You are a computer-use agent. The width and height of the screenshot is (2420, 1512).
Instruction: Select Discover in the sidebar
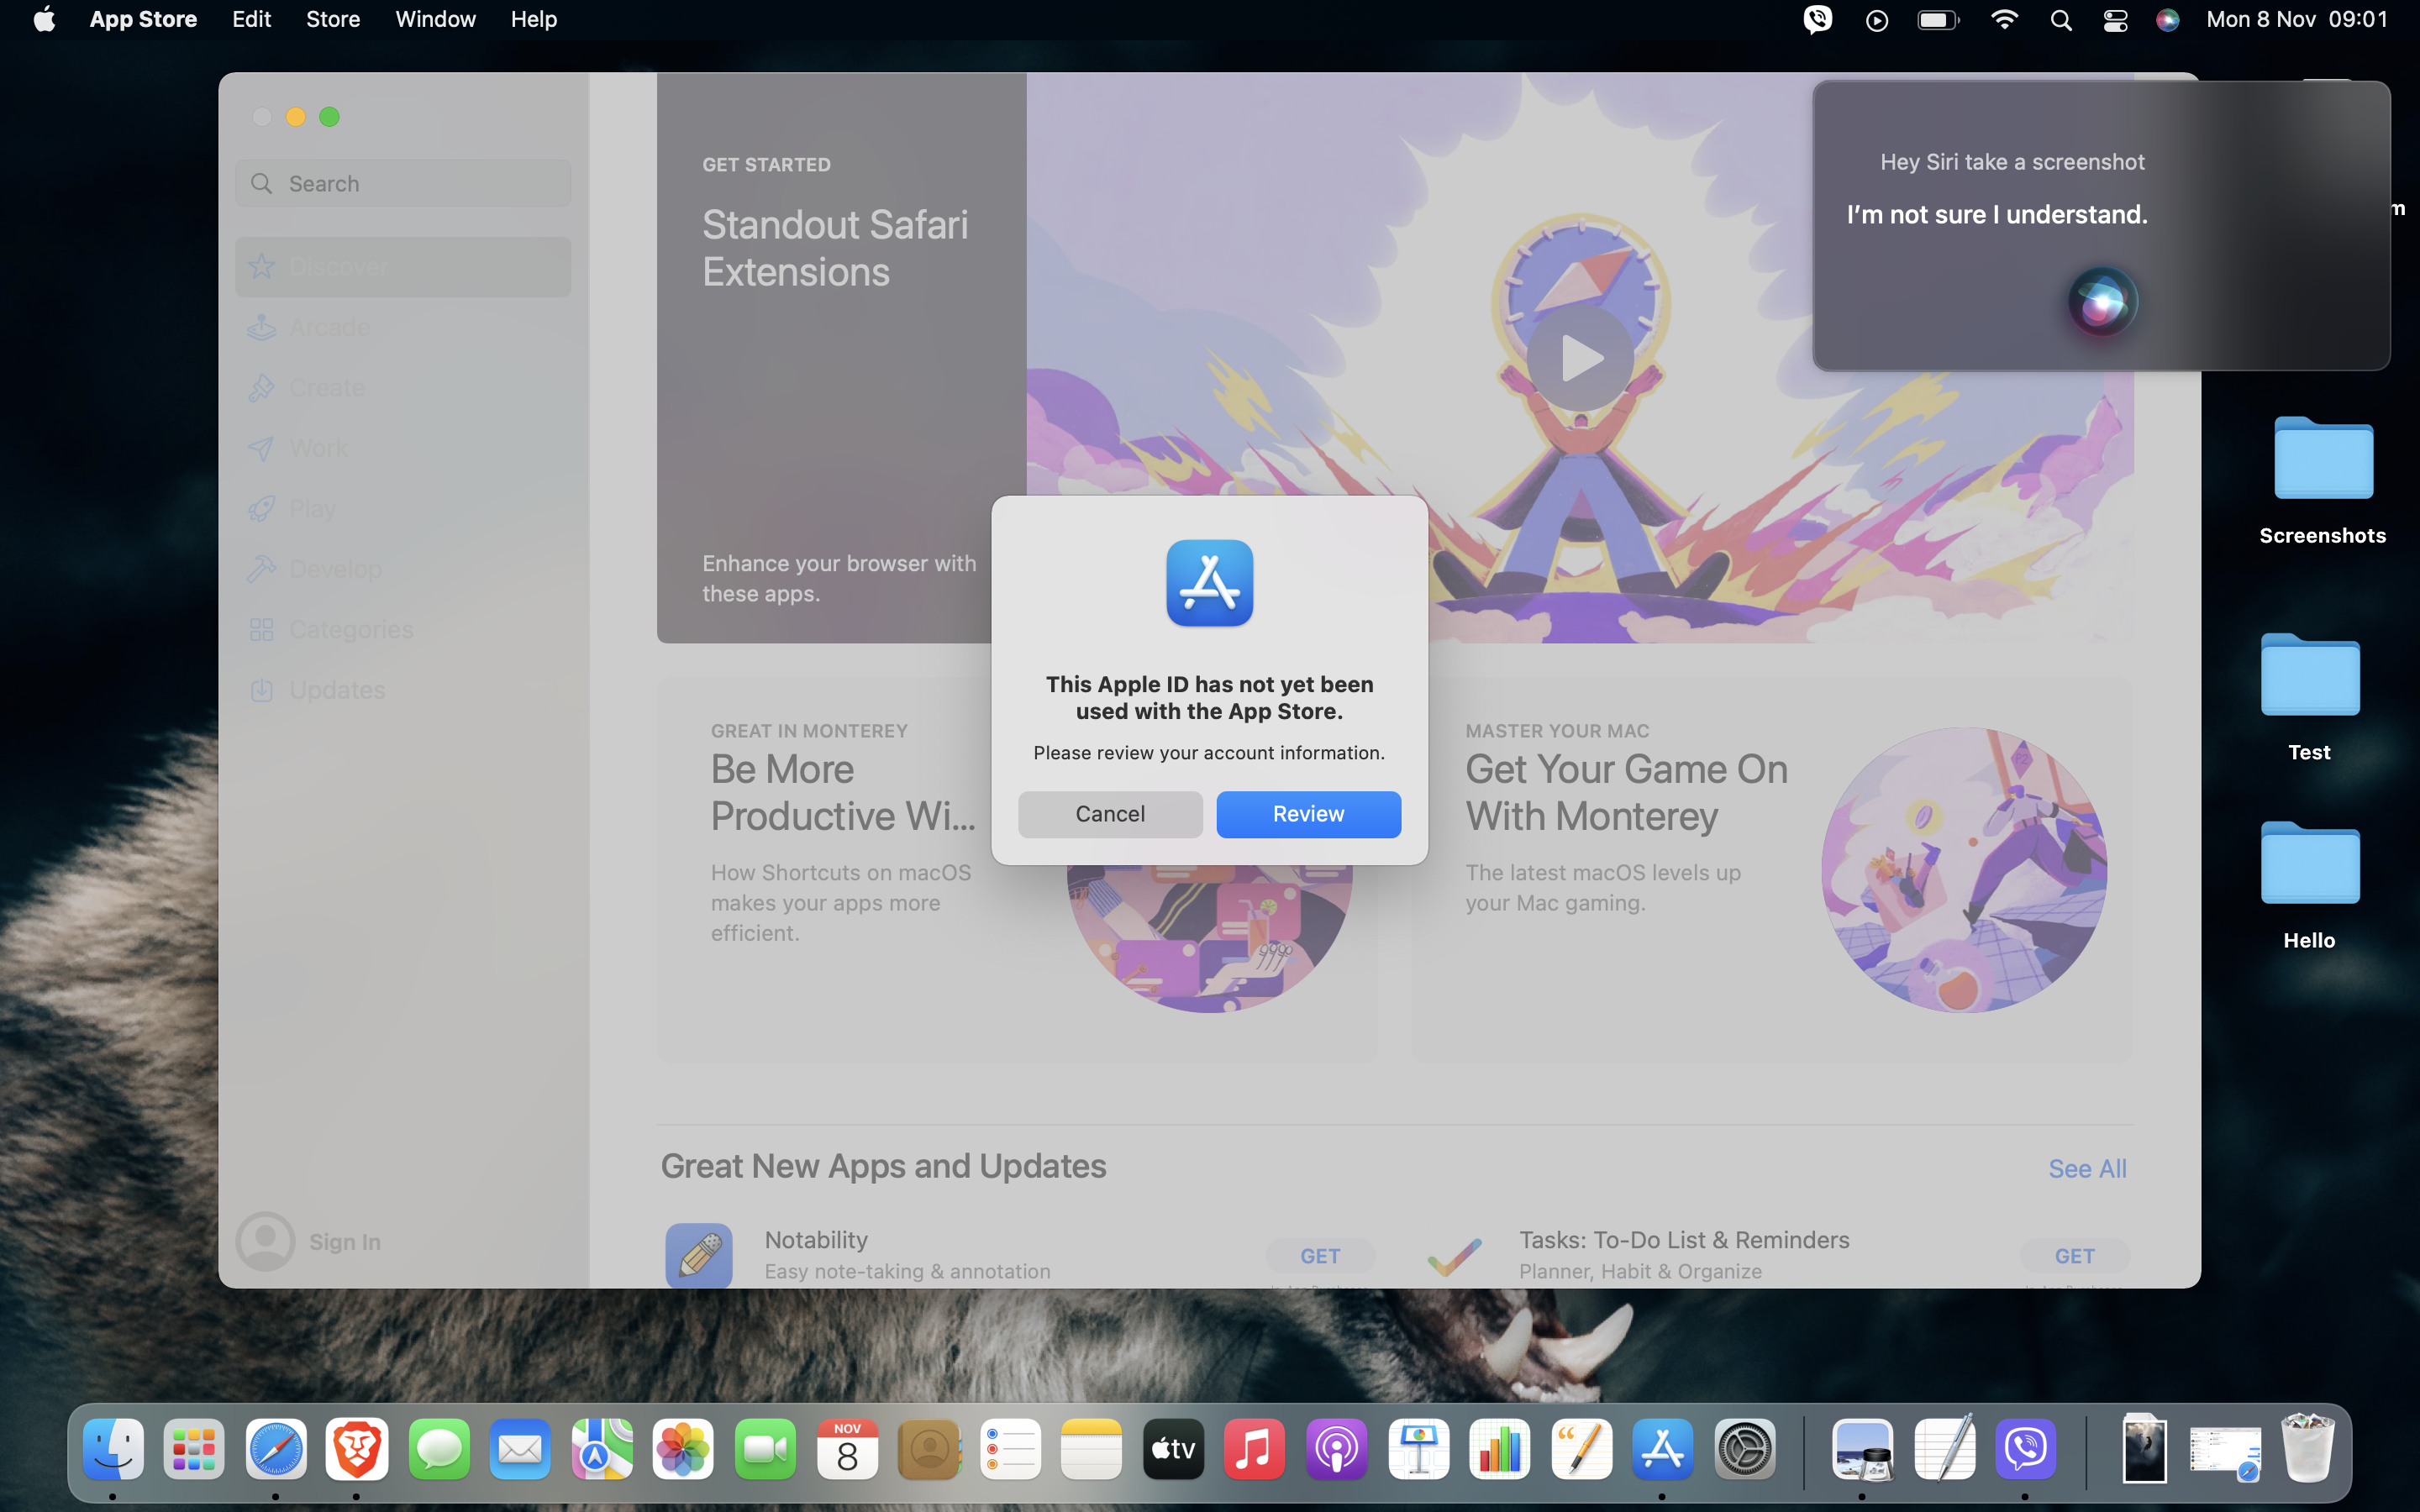(x=338, y=267)
